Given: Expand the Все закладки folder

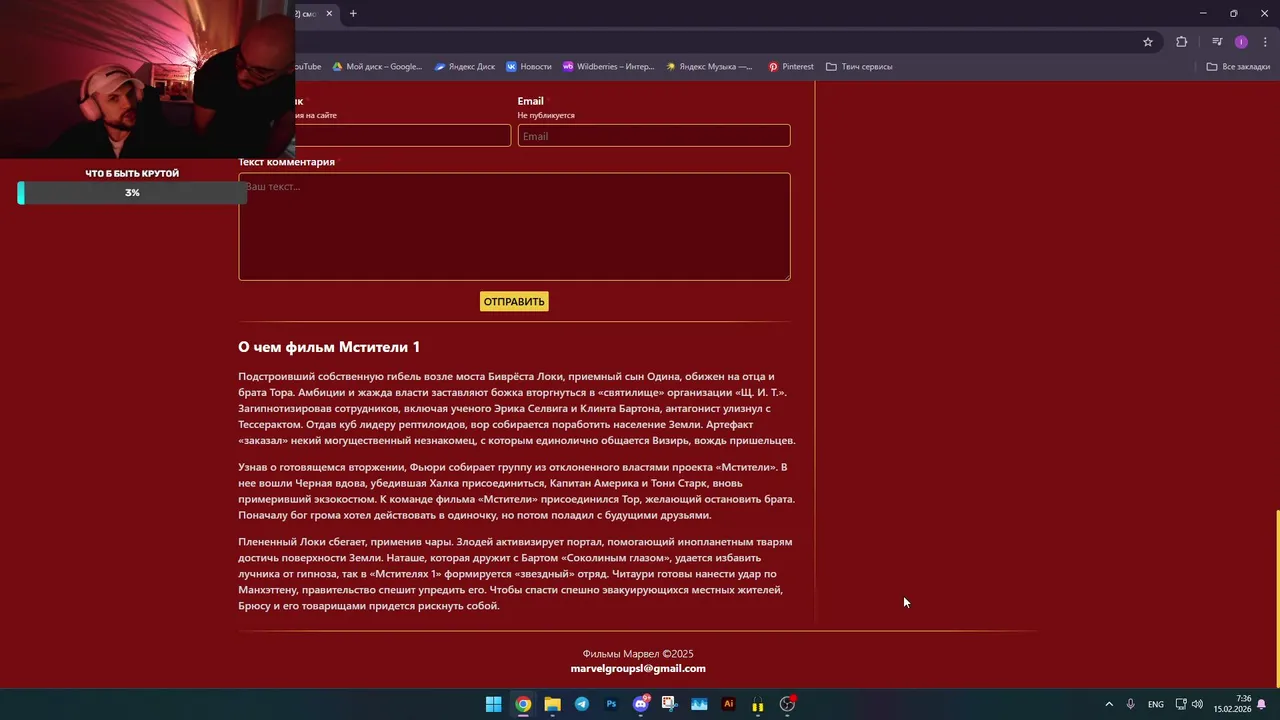Looking at the screenshot, I should [x=1238, y=67].
